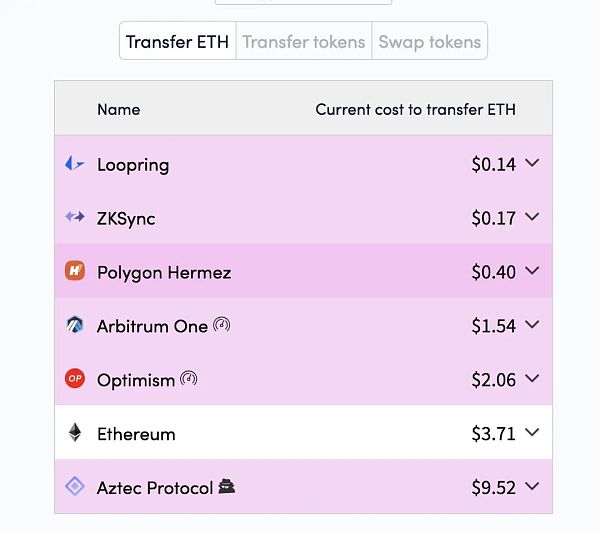Expand the Aztec Protocol row chevron
The image size is (600, 533).
tap(532, 487)
